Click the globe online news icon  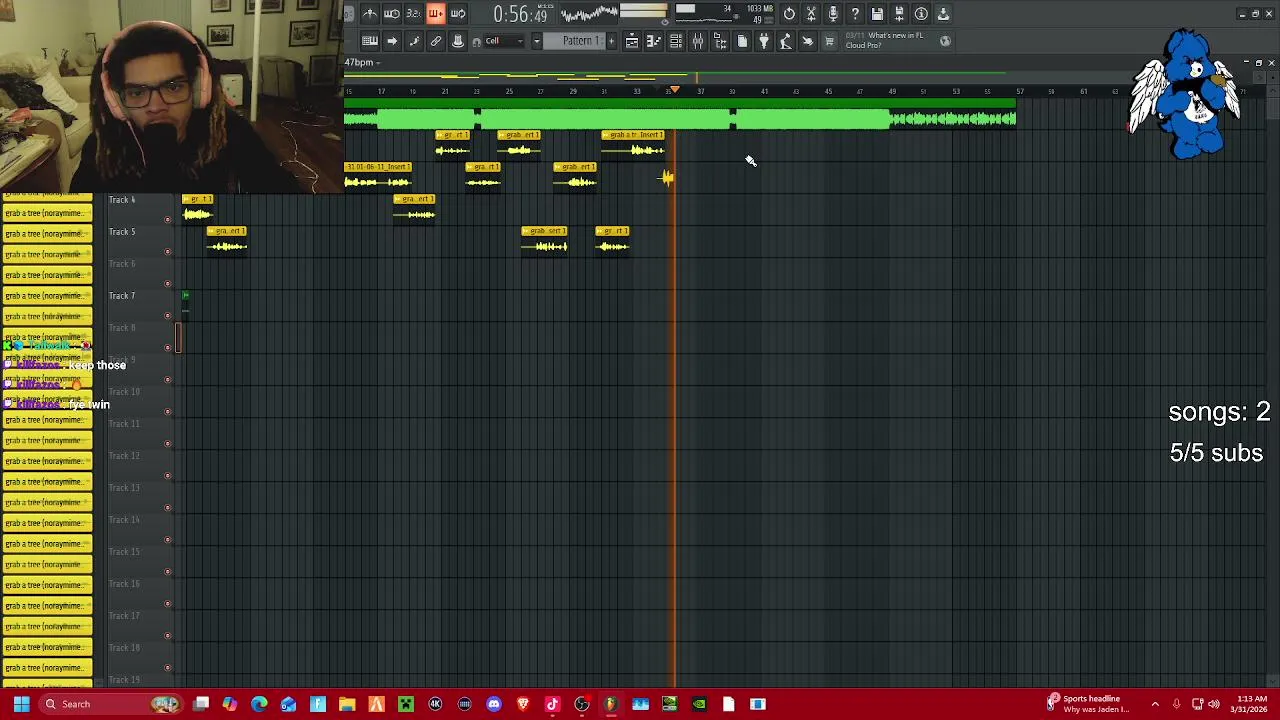point(946,41)
